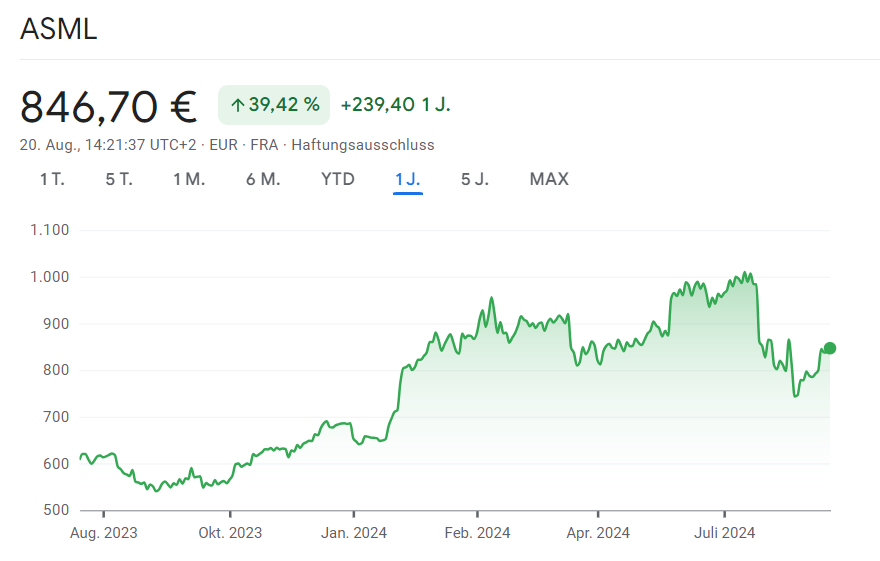Viewport: 880px width, 561px height.
Task: Click the 900 y-axis value
Action: click(x=56, y=324)
